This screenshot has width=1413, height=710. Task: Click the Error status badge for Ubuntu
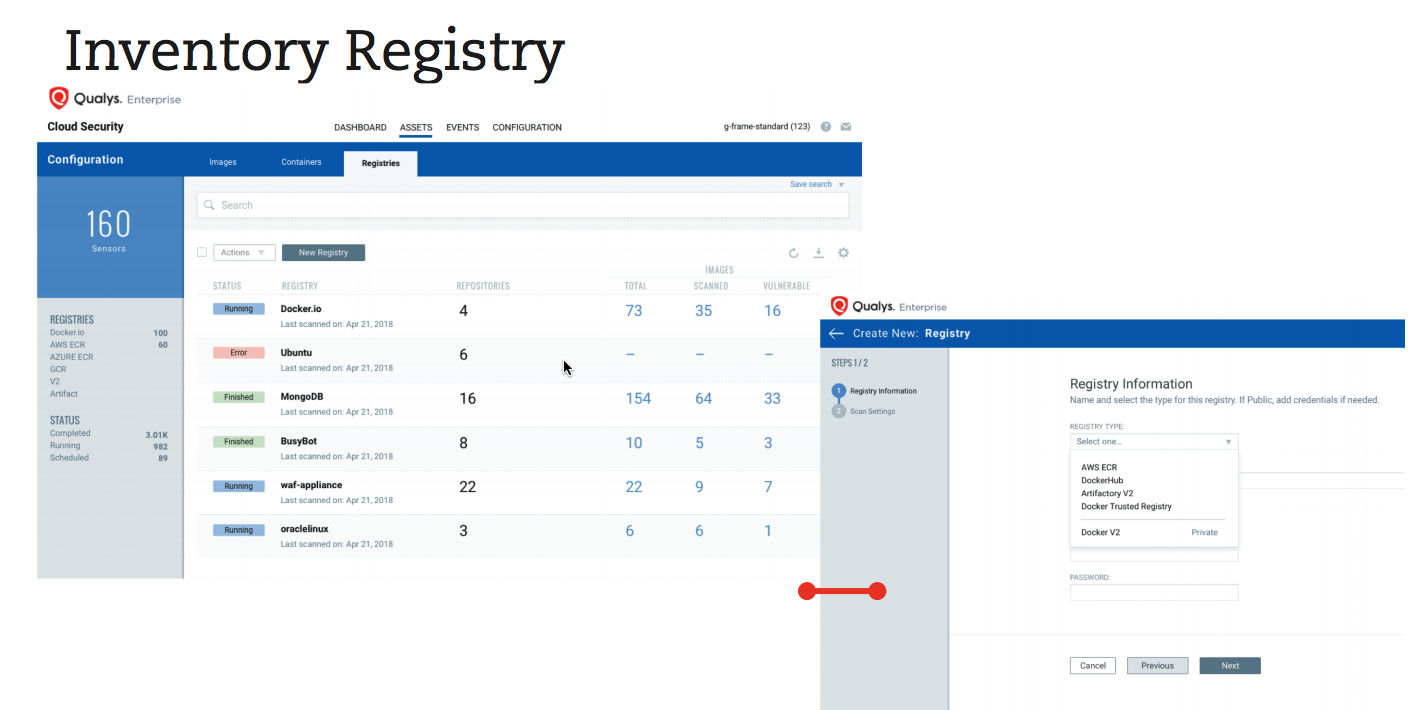[x=239, y=353]
